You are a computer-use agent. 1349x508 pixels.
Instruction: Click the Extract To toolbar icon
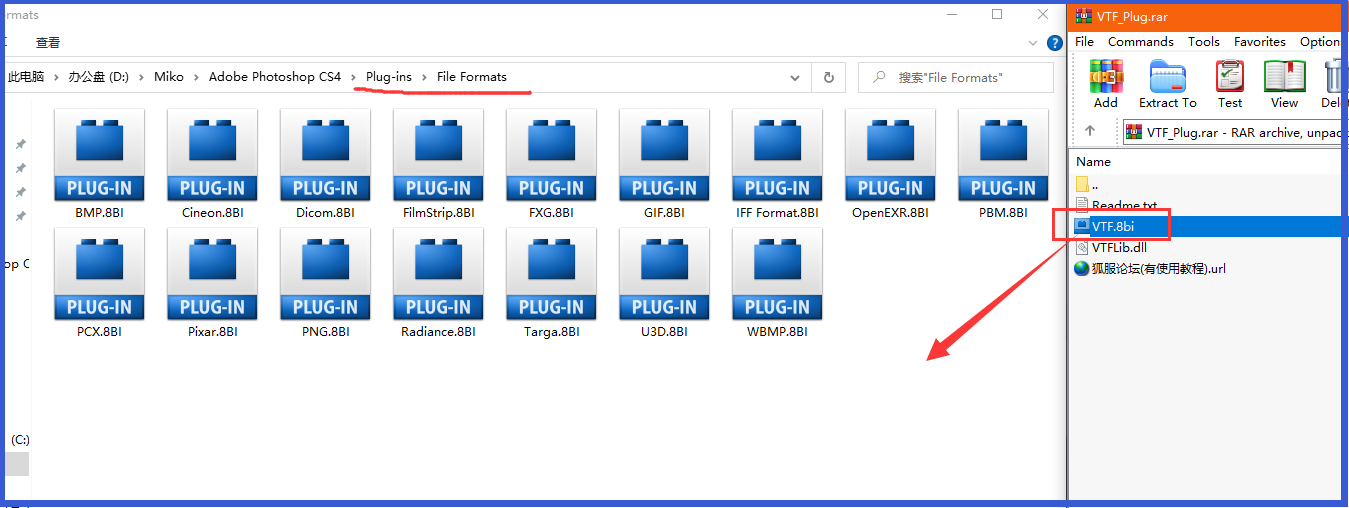1167,83
